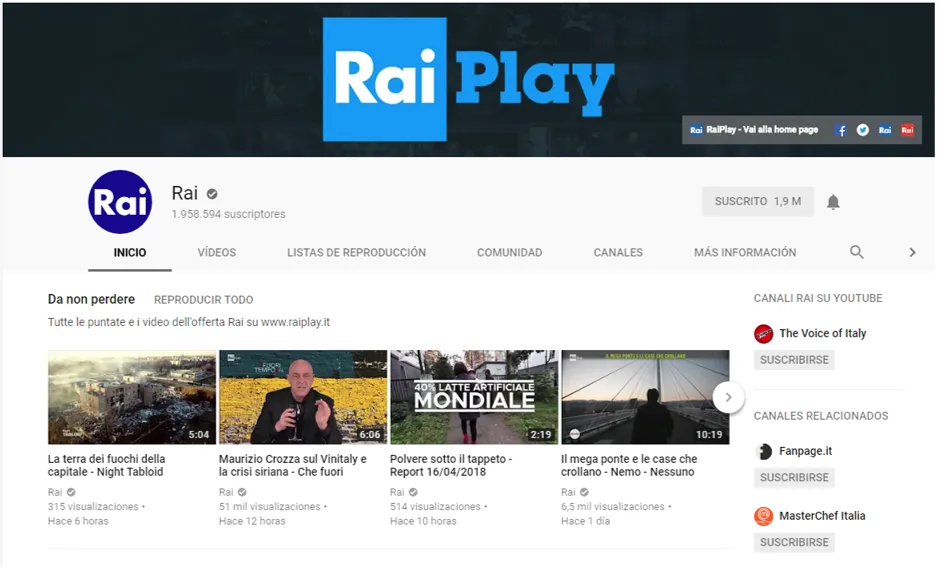Click the Rai channel name under La terra dei fuochi
The height and width of the screenshot is (567, 938).
(55, 492)
